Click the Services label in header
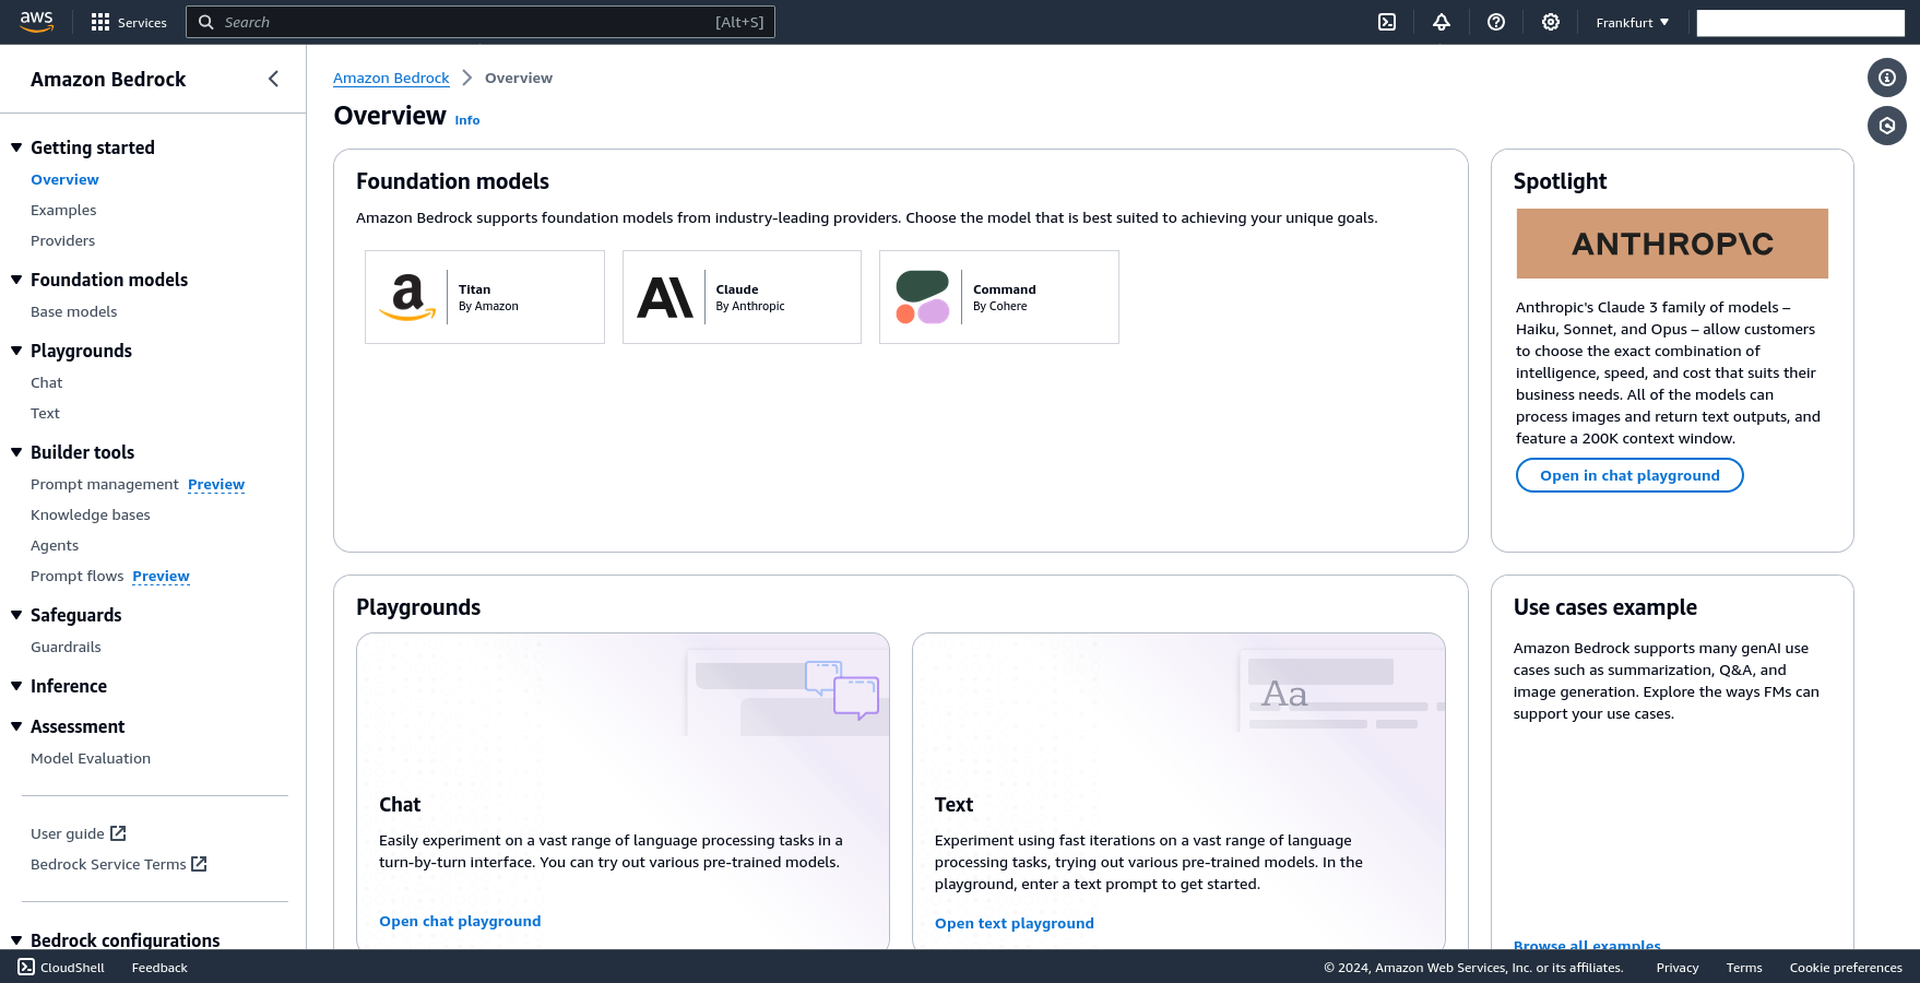Image resolution: width=1920 pixels, height=983 pixels. 142,23
